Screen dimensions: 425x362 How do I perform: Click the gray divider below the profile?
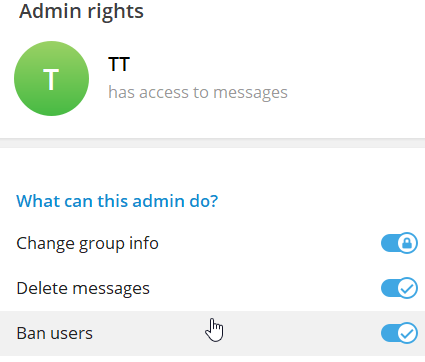[212, 143]
